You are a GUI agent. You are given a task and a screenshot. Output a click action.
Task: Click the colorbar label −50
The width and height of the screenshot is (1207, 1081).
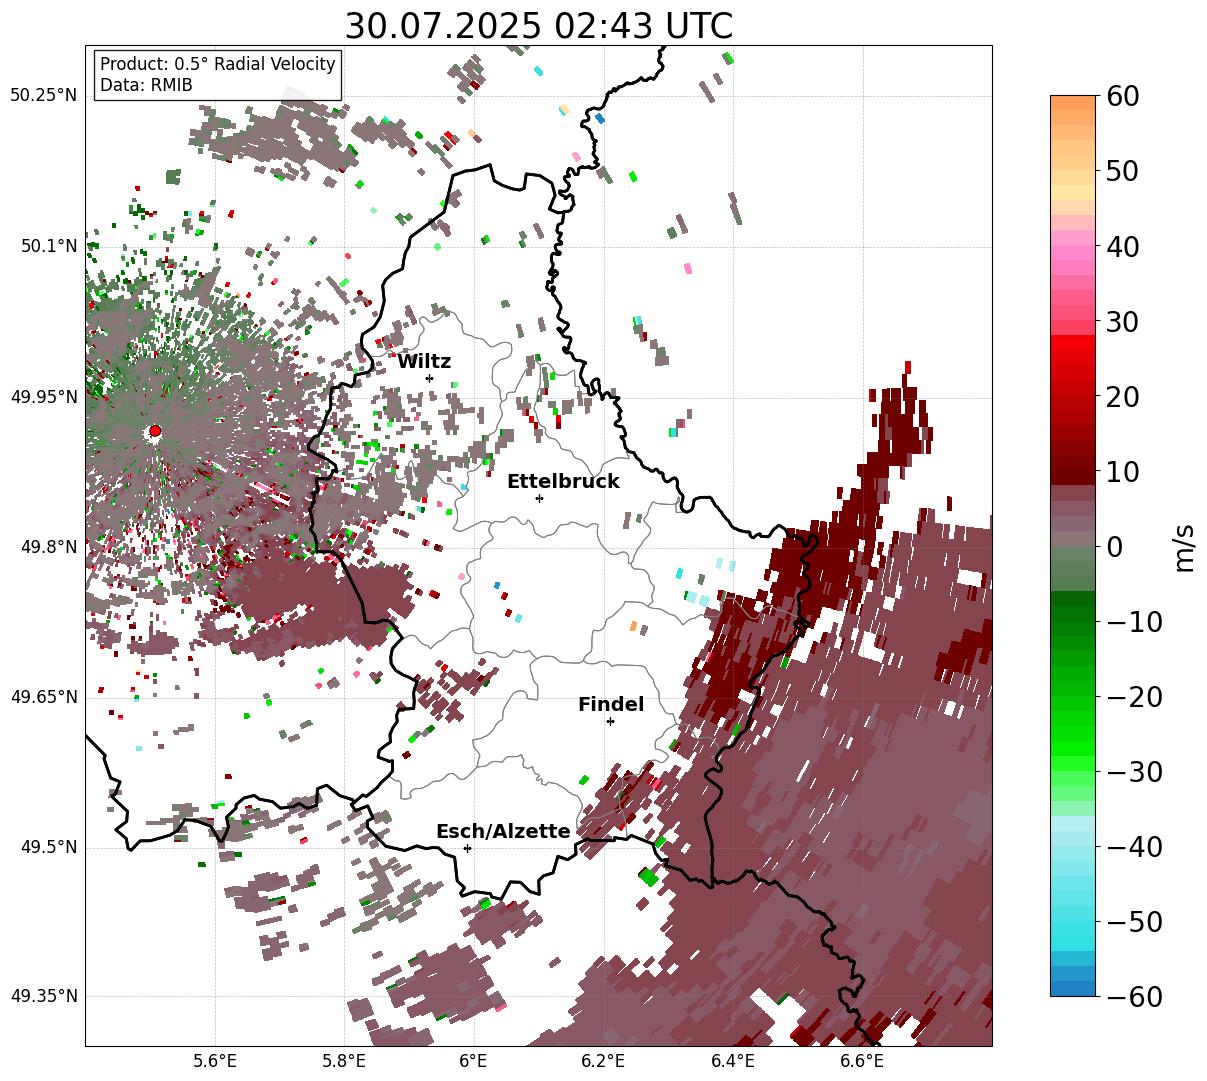[x=1134, y=921]
